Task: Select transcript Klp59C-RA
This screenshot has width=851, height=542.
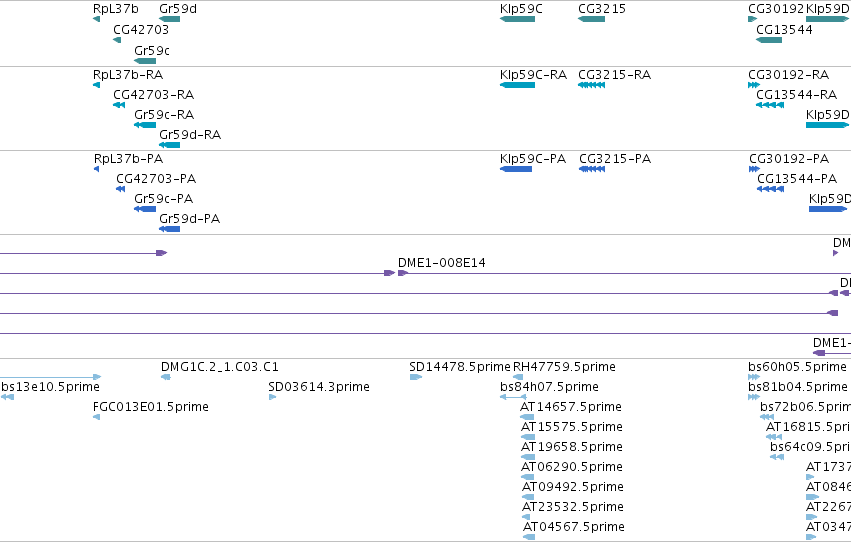Action: [x=517, y=85]
